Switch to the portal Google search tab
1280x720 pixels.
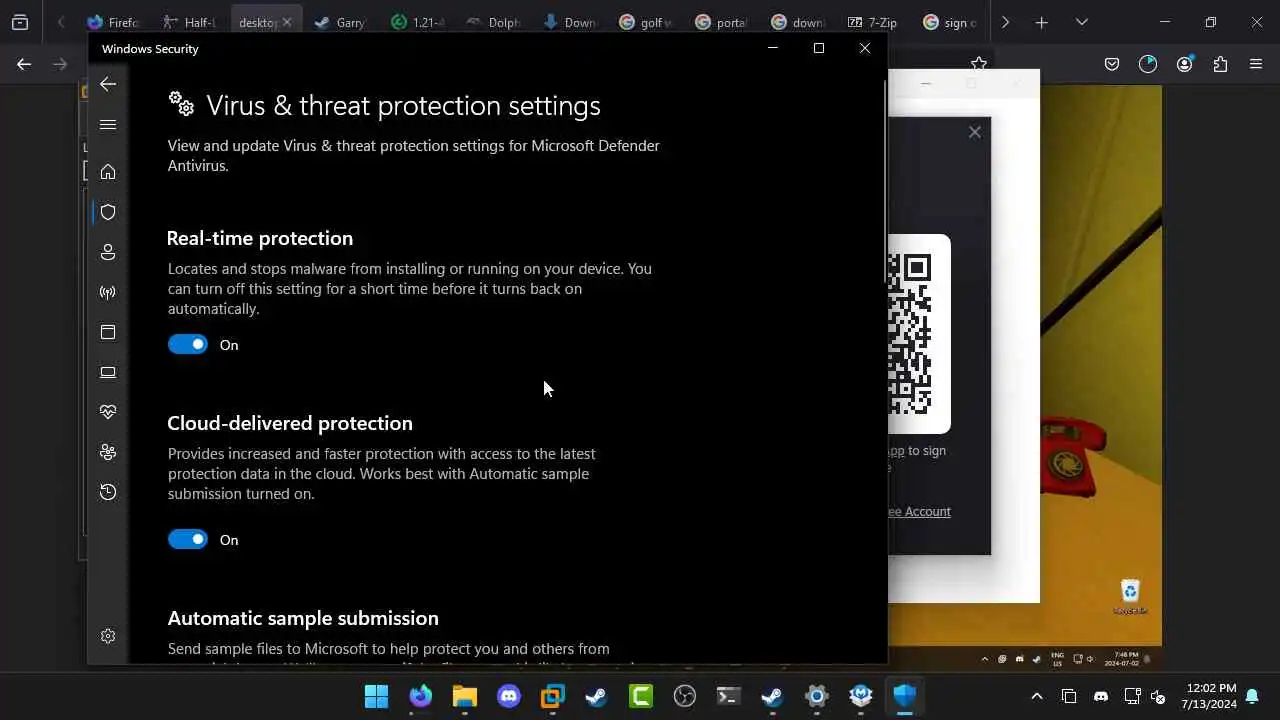point(721,22)
